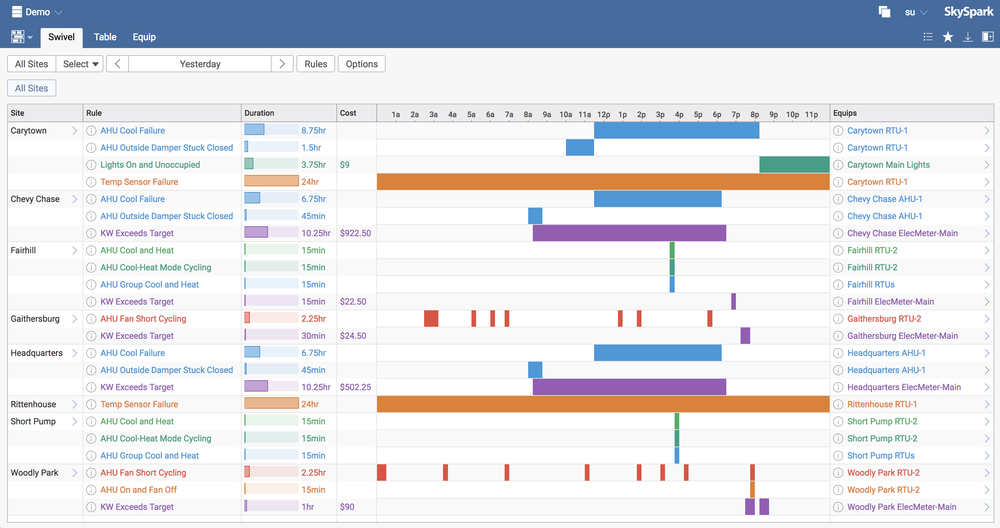Go to the previous day arrow
The height and width of the screenshot is (528, 1000).
click(118, 64)
